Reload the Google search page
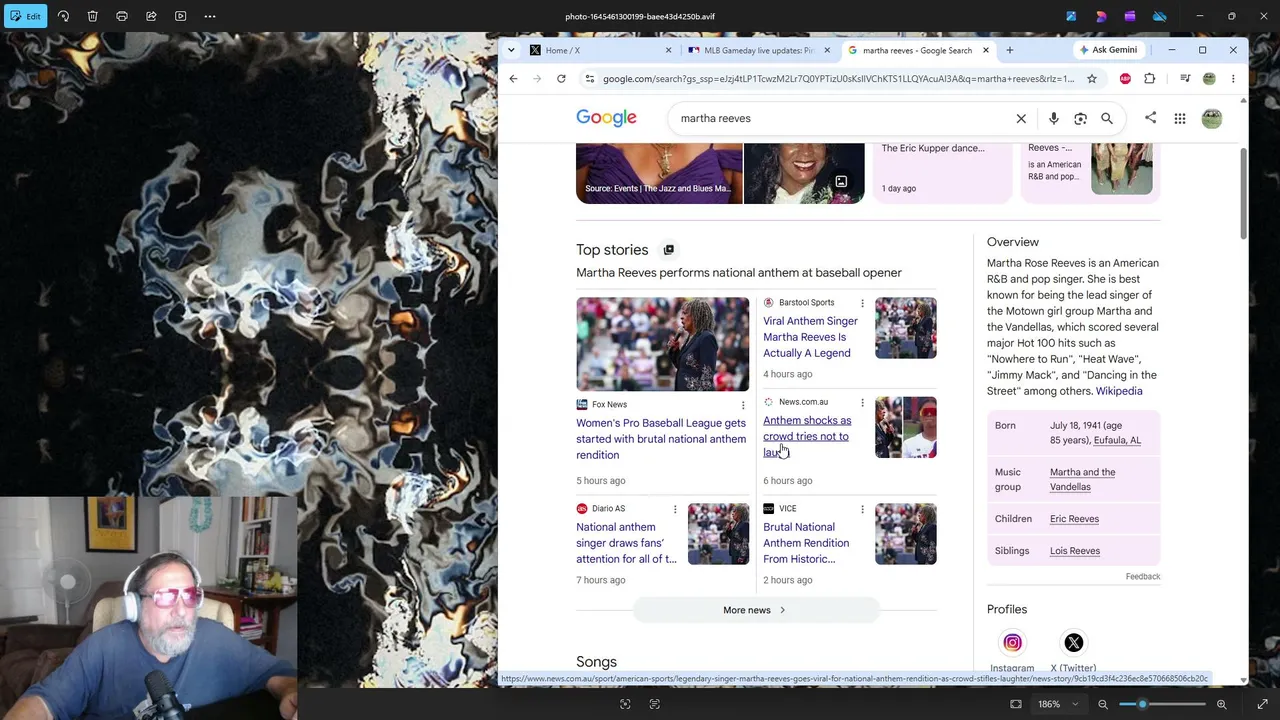The width and height of the screenshot is (1280, 720). 561,79
